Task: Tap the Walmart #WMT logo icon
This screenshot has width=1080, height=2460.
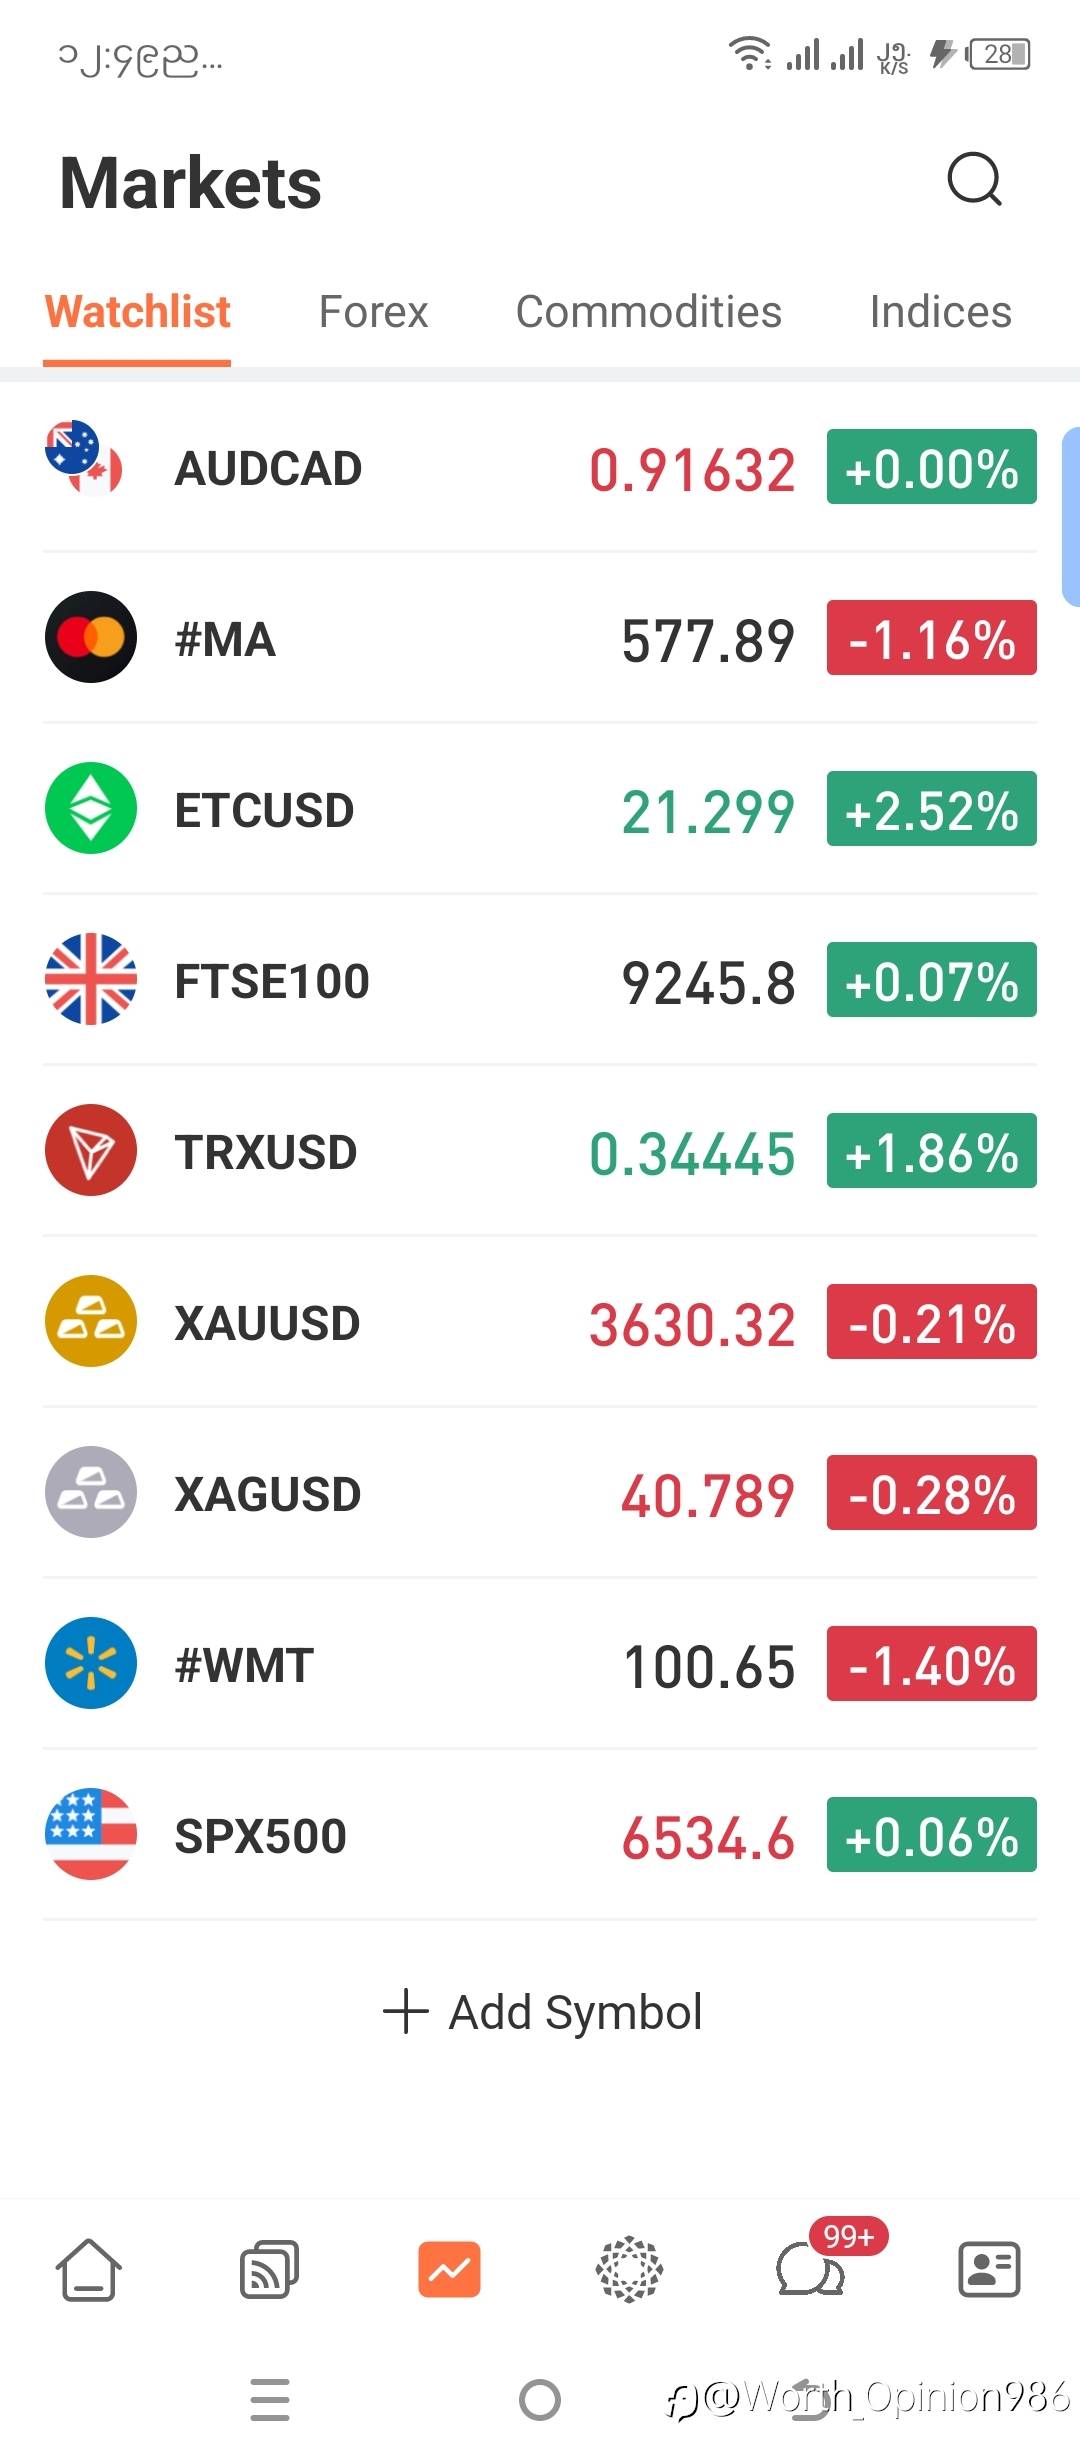Action: coord(91,1663)
